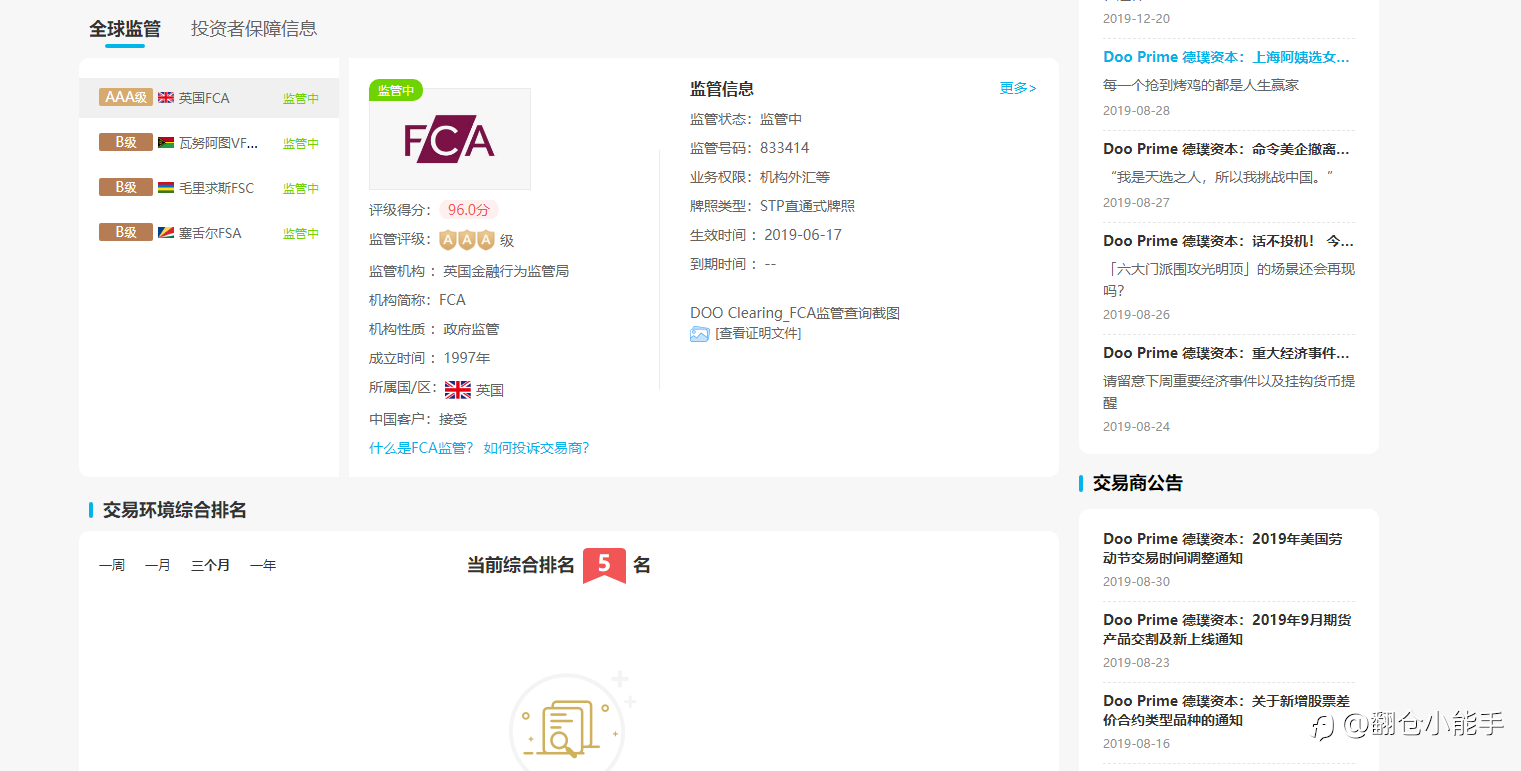The image size is (1521, 771).
Task: Click the Vanuatu flag icon in list
Action: tap(166, 143)
